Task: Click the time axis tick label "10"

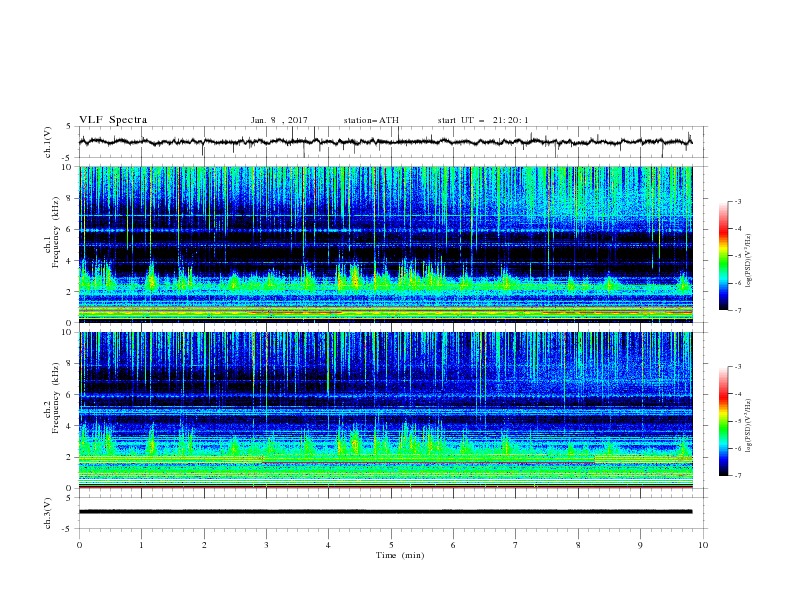Action: coord(703,545)
